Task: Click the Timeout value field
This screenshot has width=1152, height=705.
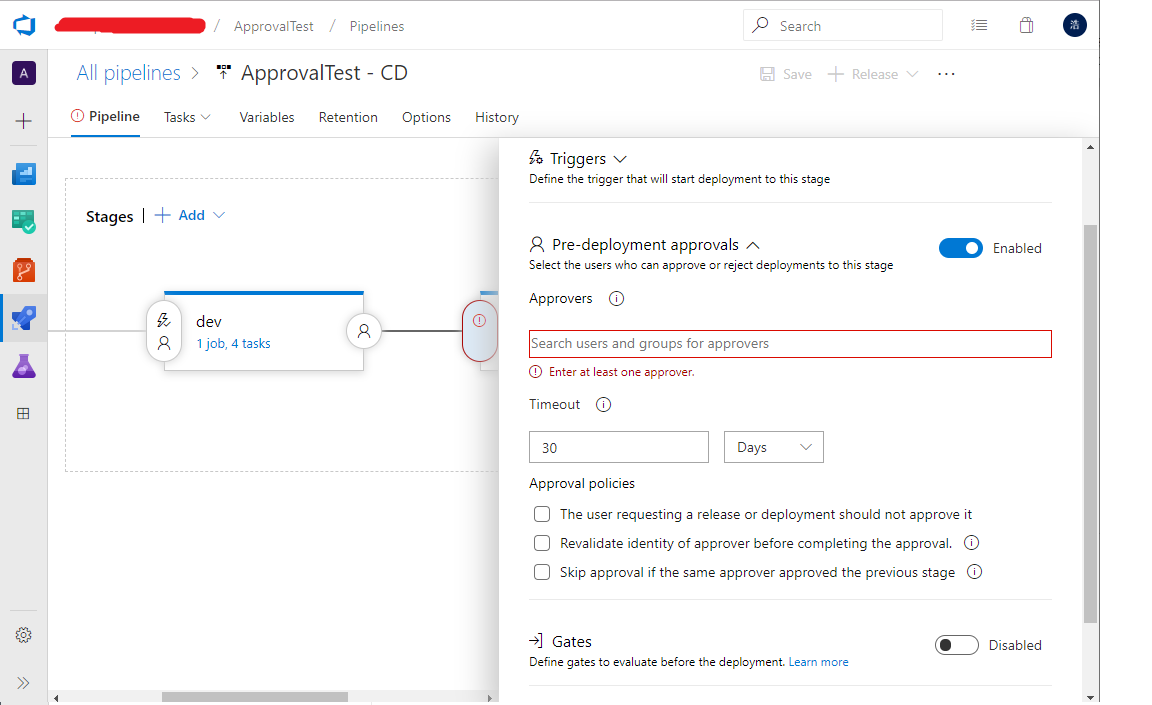Action: 619,447
